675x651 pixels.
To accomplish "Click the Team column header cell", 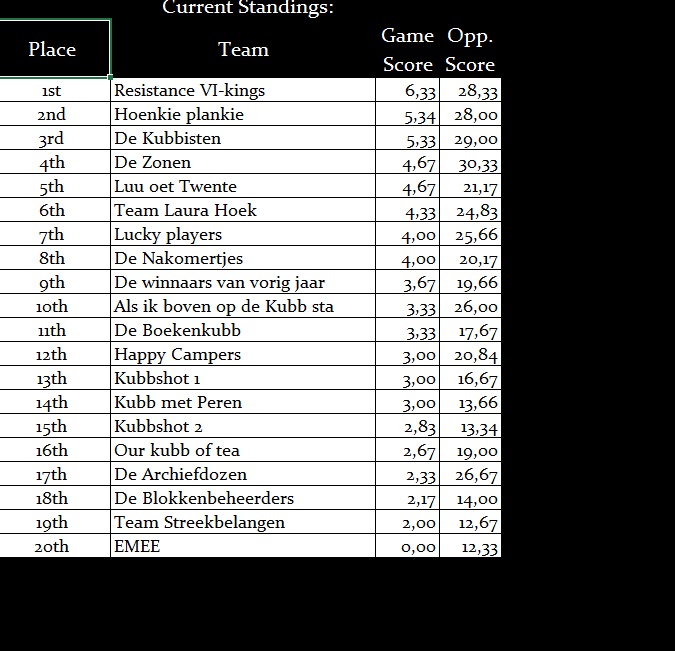I will [x=243, y=49].
